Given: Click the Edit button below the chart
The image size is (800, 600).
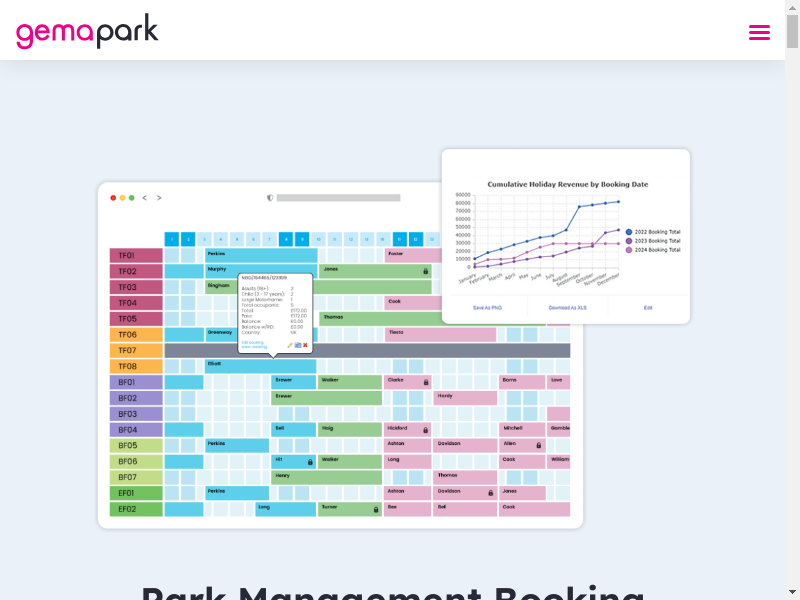Looking at the screenshot, I should point(648,308).
